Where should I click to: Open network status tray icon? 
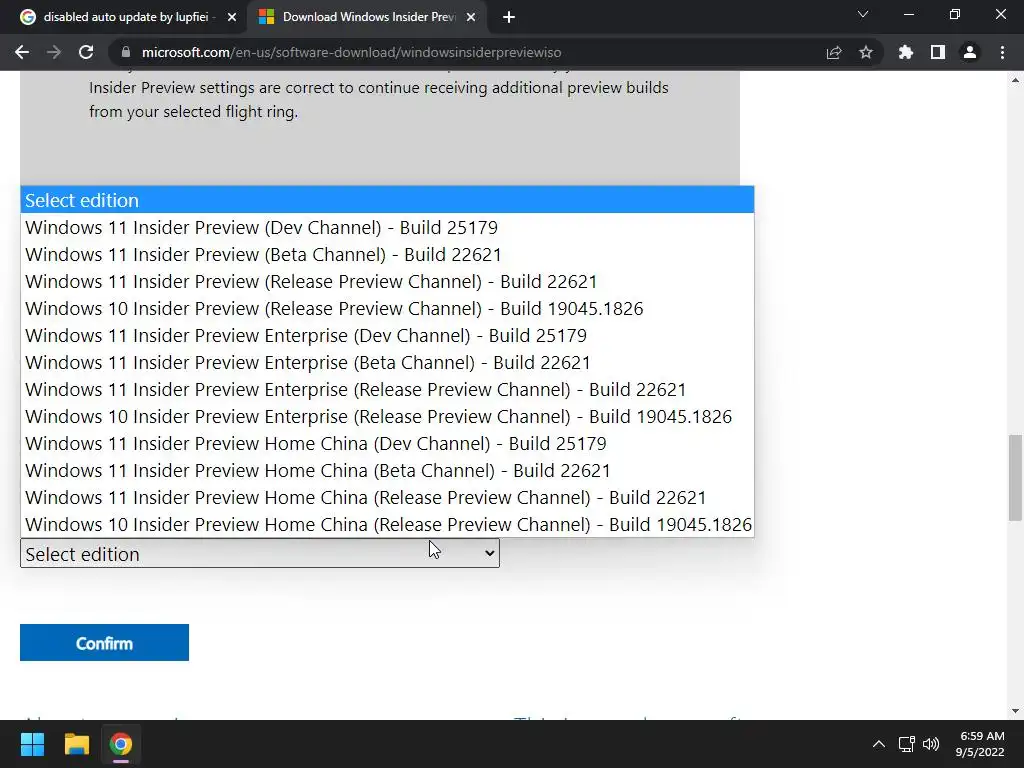(x=906, y=744)
